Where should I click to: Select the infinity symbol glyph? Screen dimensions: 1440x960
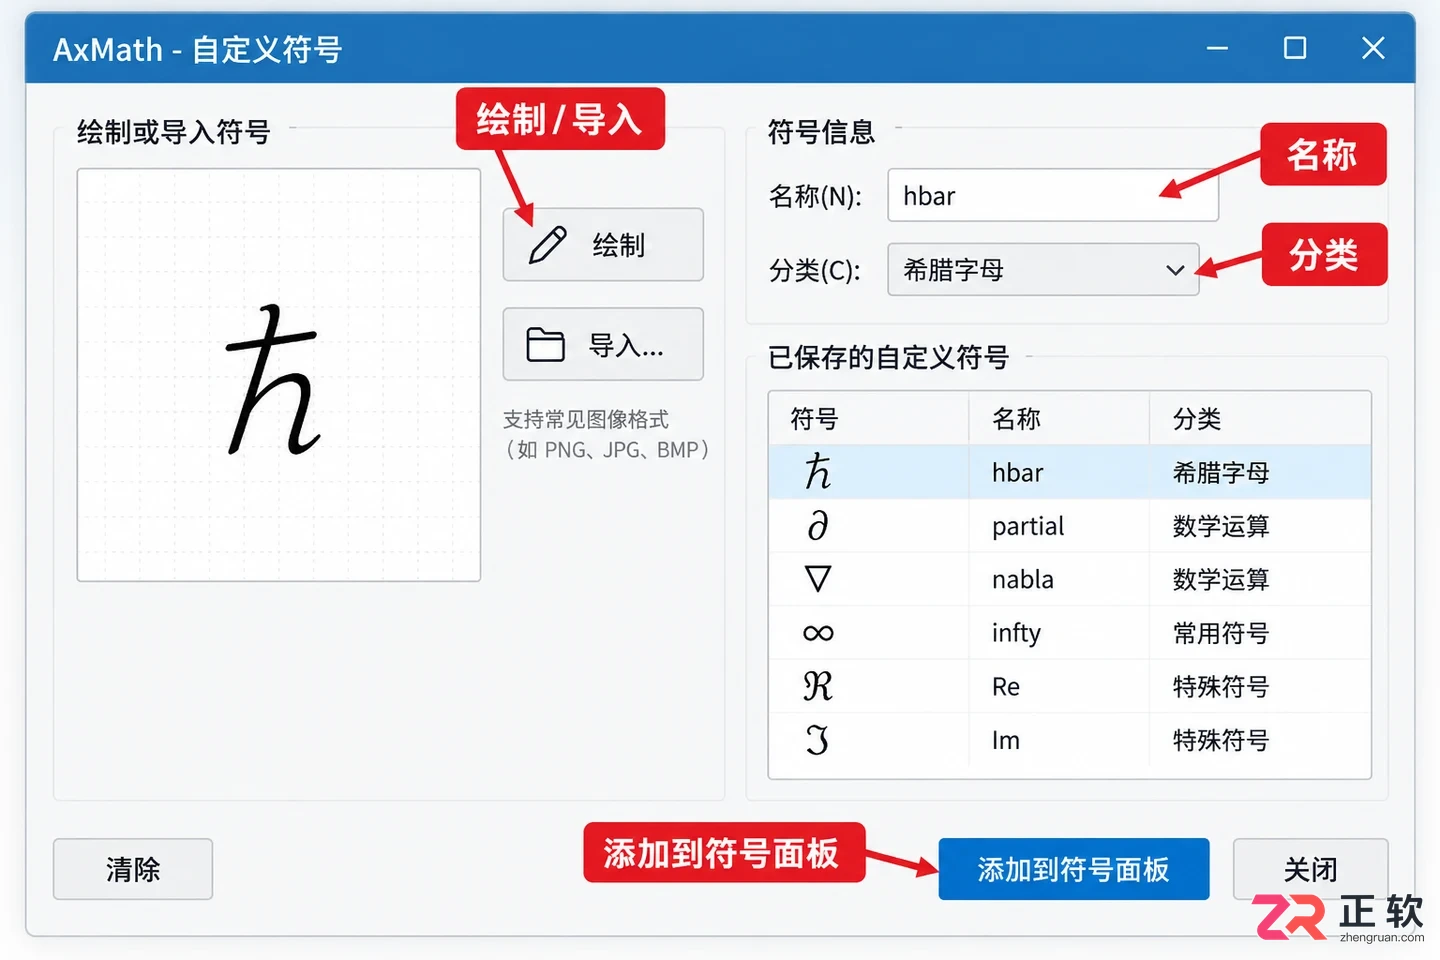818,633
